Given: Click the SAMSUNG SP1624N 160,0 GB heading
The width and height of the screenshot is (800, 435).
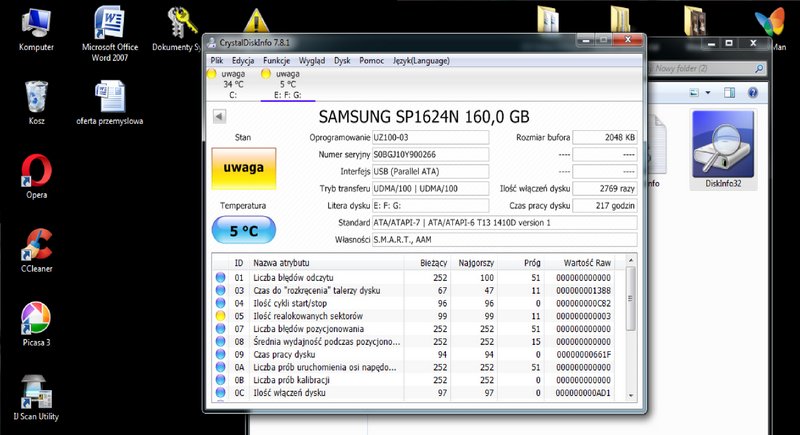Looking at the screenshot, I should tap(424, 117).
